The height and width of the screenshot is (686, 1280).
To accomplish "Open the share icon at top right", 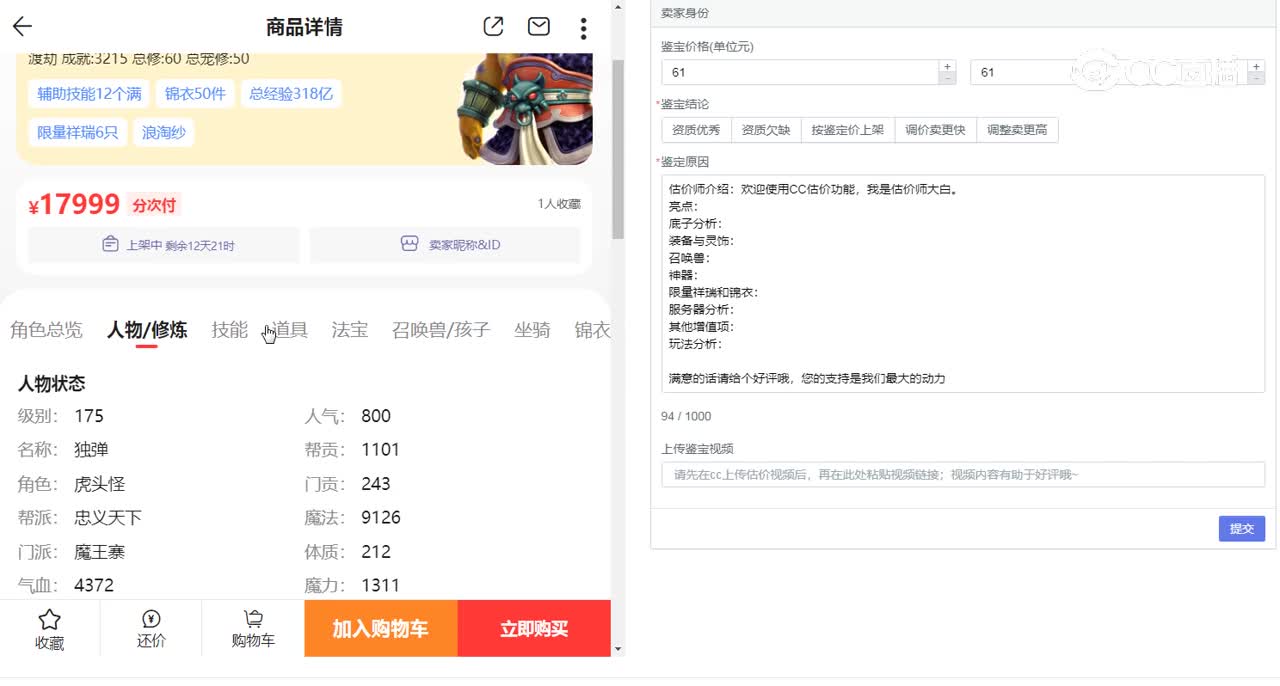I will click(x=493, y=28).
